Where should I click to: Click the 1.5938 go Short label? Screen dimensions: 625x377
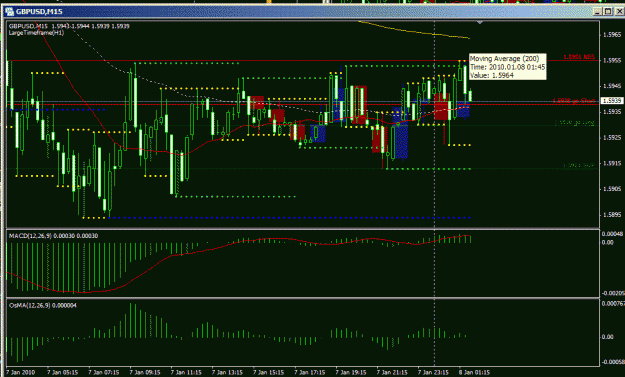point(574,101)
